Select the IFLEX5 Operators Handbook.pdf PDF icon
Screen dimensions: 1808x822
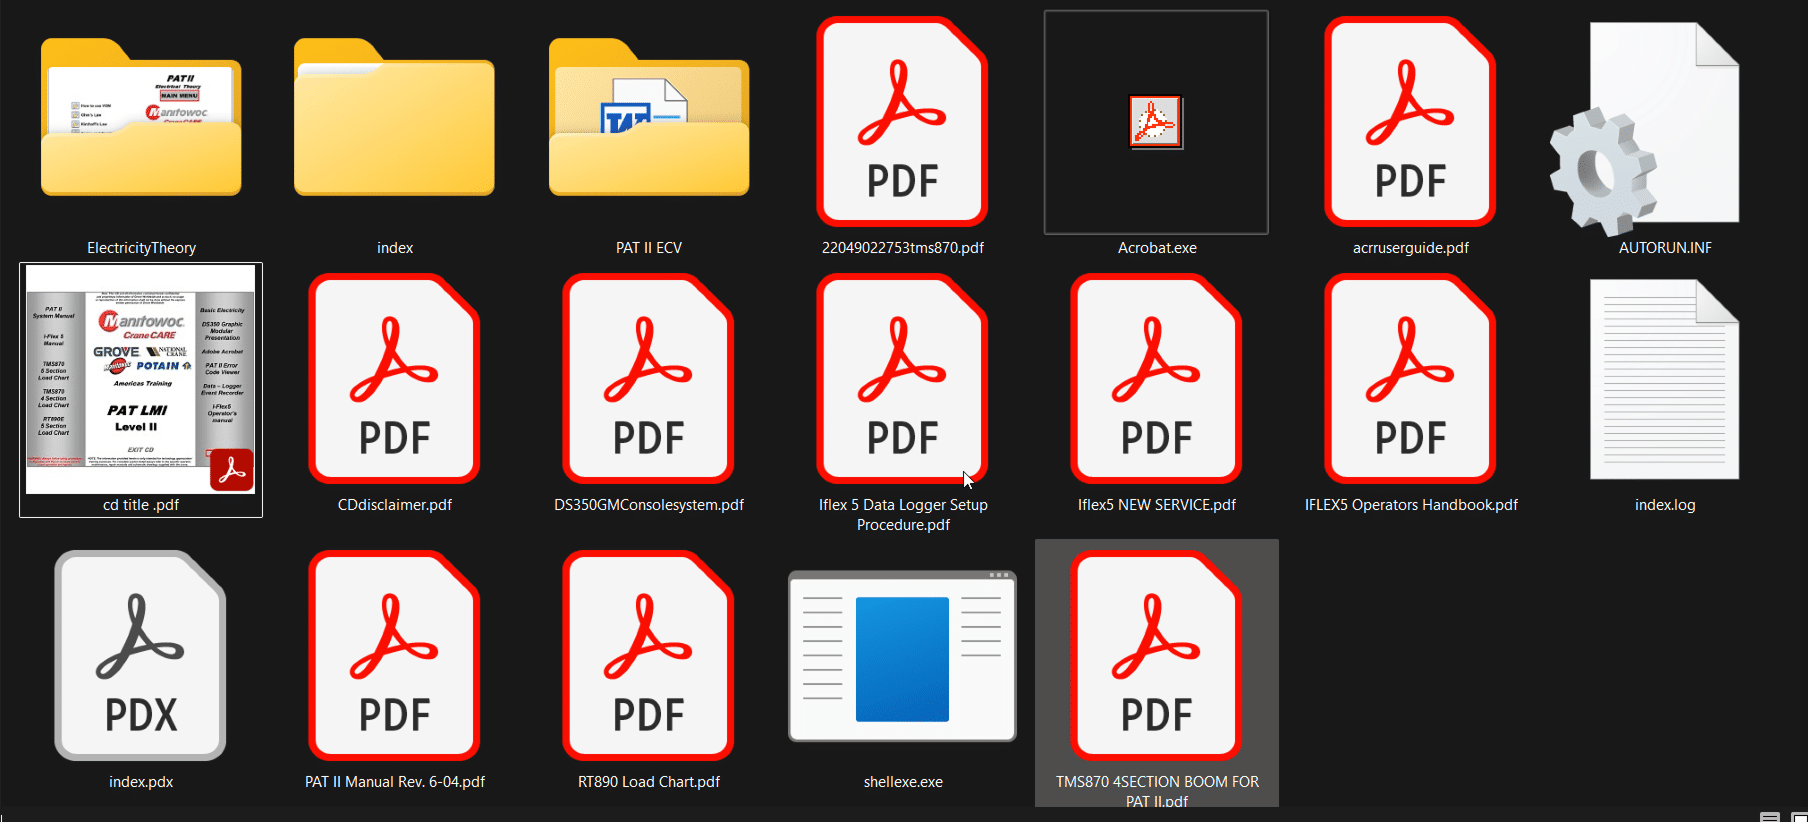(x=1411, y=379)
